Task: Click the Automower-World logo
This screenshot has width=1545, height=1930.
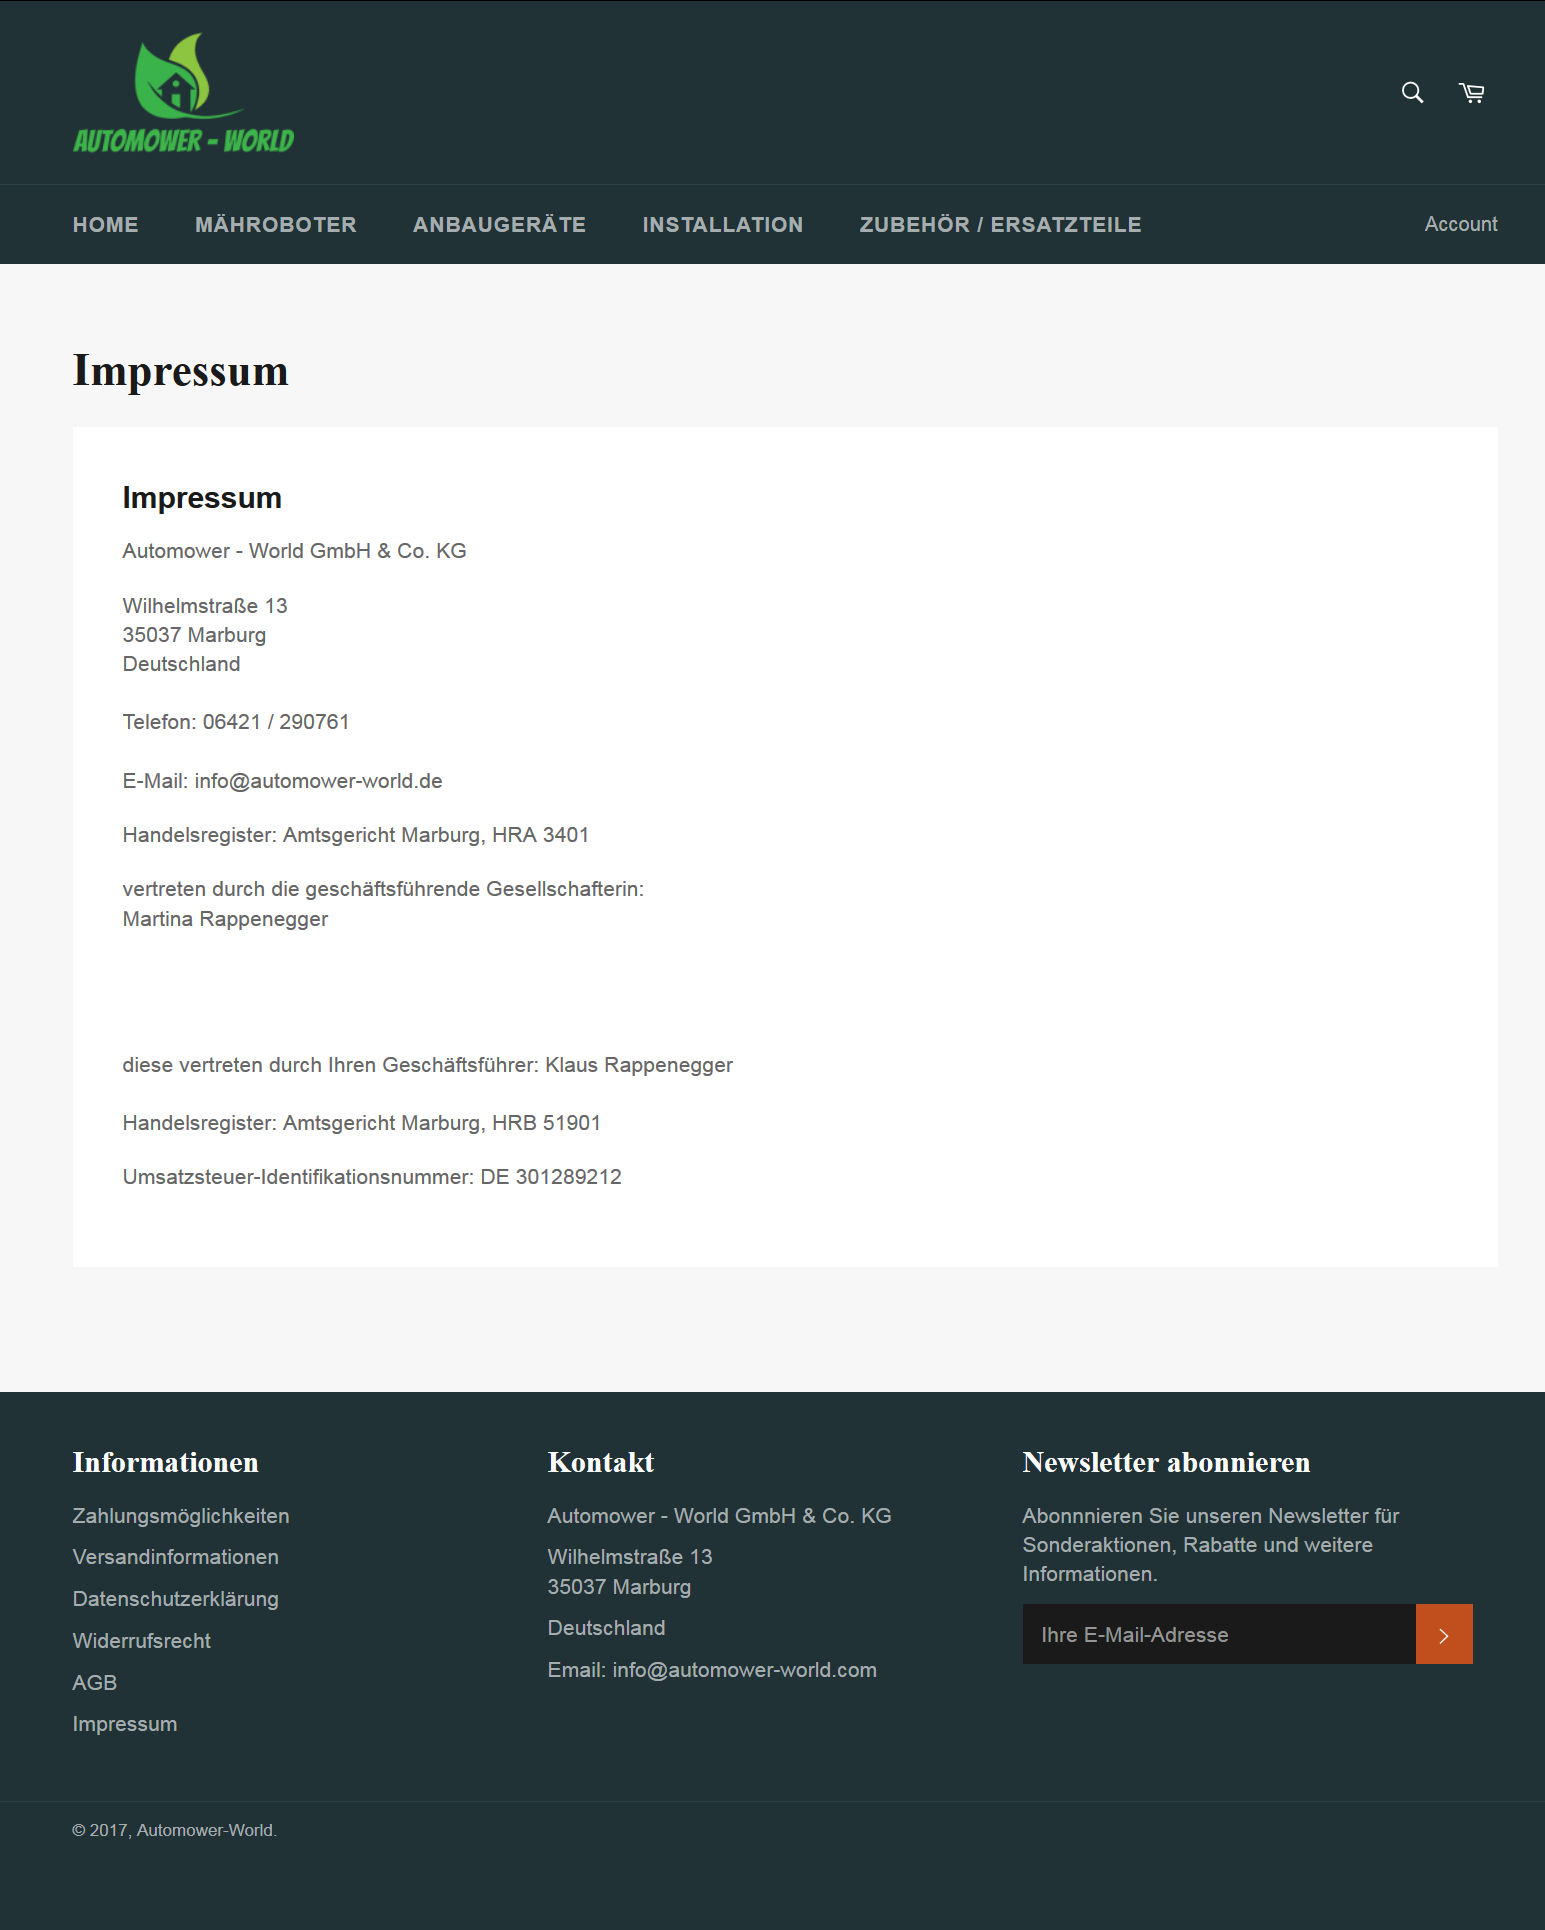Action: pos(184,93)
